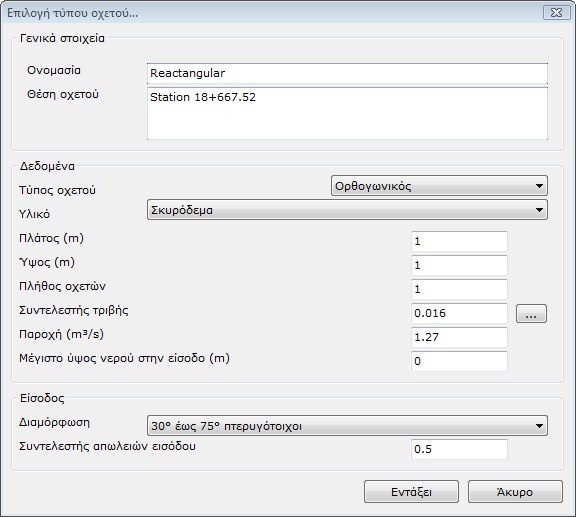Click the Θέση οχετού text area
The width and height of the screenshot is (576, 517).
347,114
